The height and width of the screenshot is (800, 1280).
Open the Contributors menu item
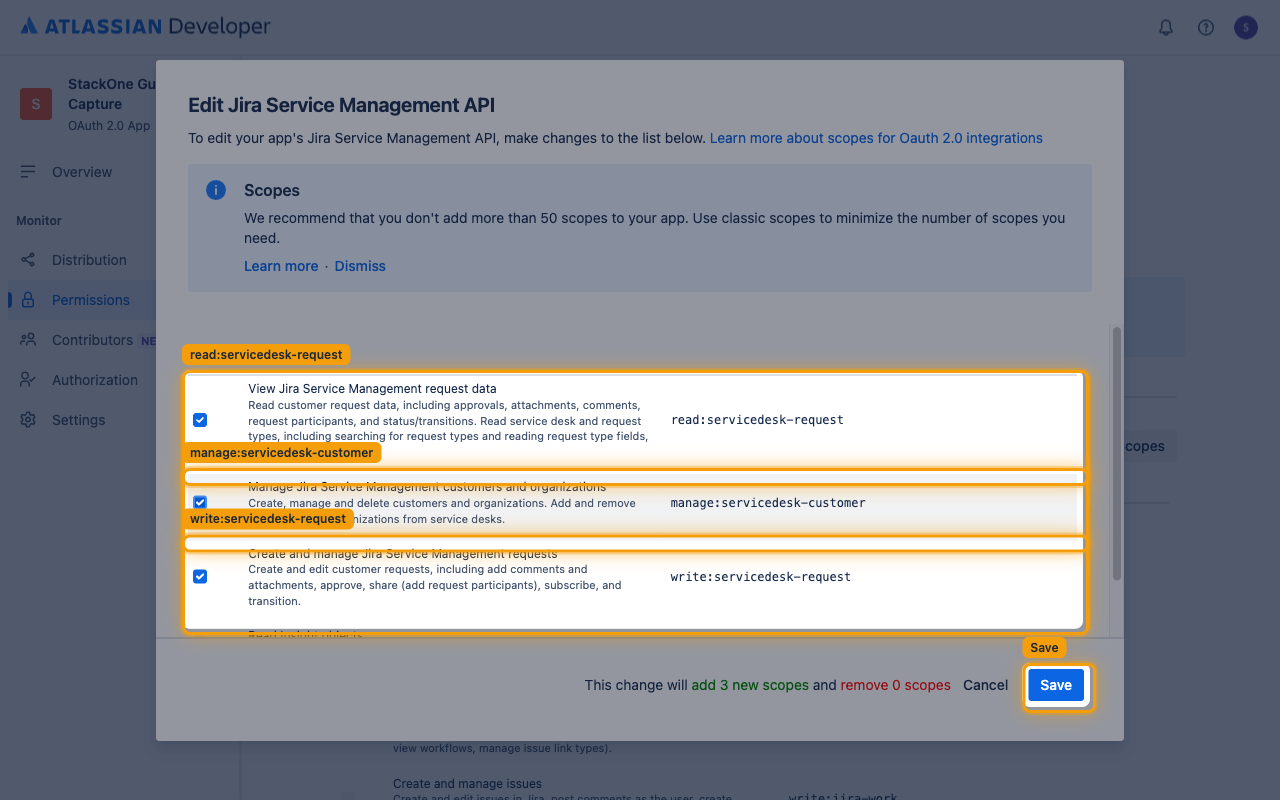pos(92,340)
